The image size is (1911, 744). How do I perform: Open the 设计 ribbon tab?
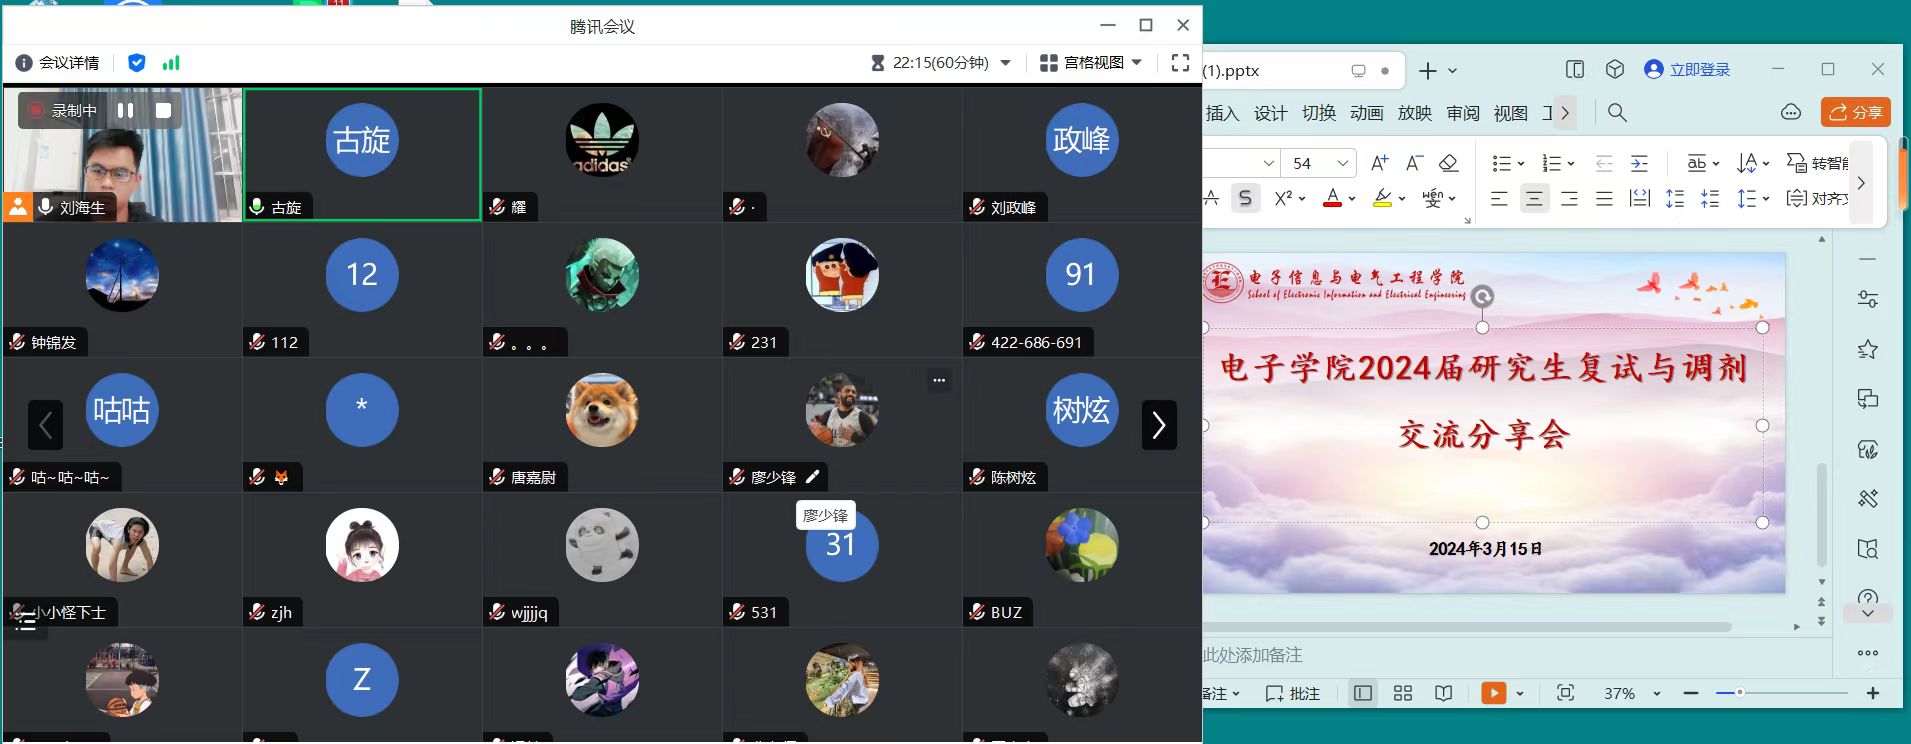coord(1271,113)
